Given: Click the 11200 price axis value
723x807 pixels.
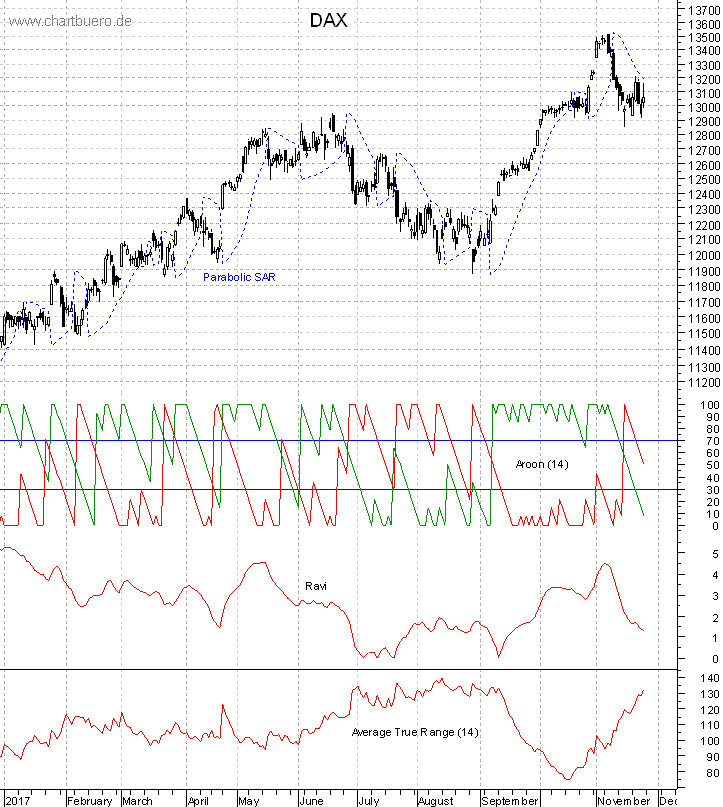Looking at the screenshot, I should click(704, 382).
